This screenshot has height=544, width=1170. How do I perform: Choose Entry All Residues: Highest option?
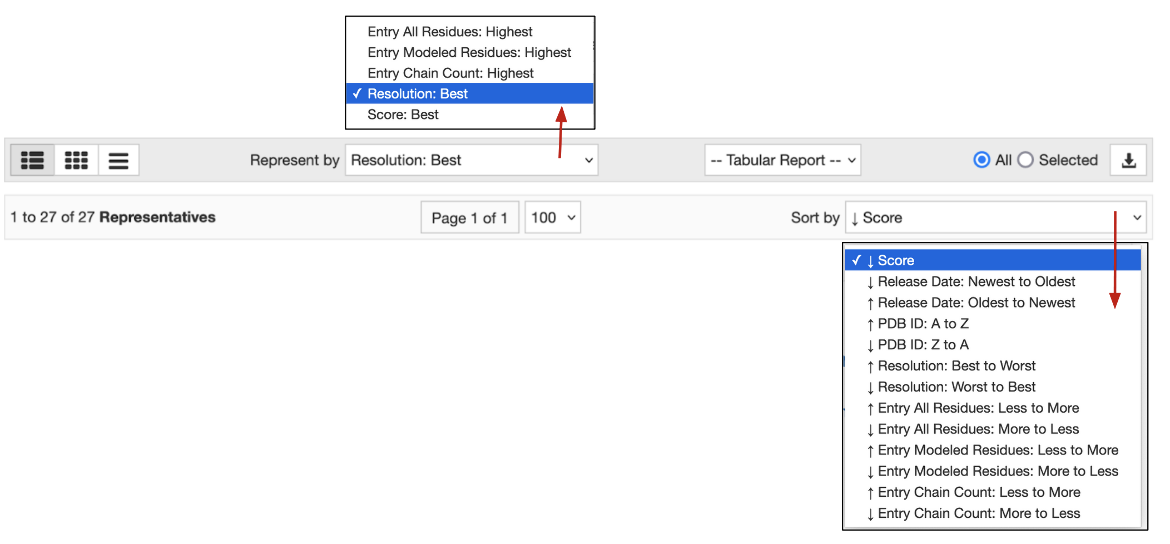click(x=450, y=32)
